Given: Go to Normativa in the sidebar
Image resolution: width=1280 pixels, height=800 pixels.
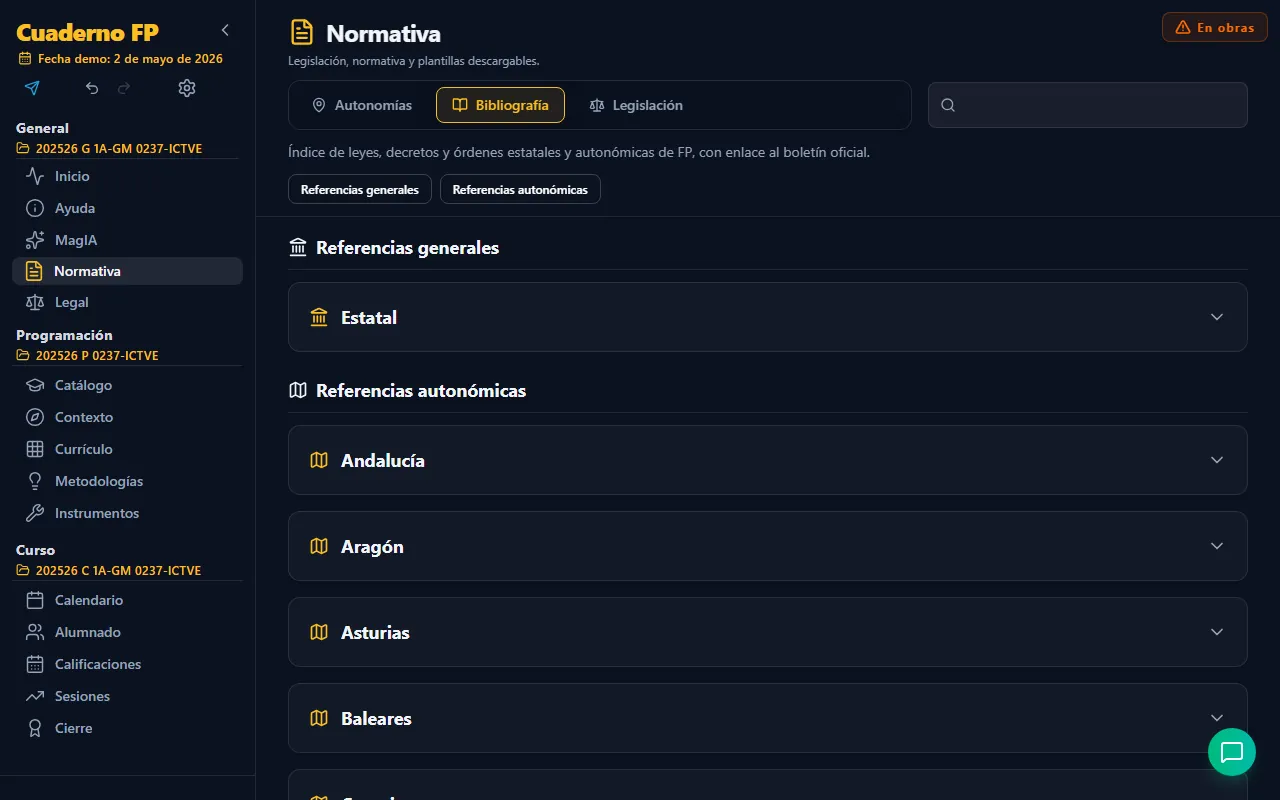Looking at the screenshot, I should 127,271.
